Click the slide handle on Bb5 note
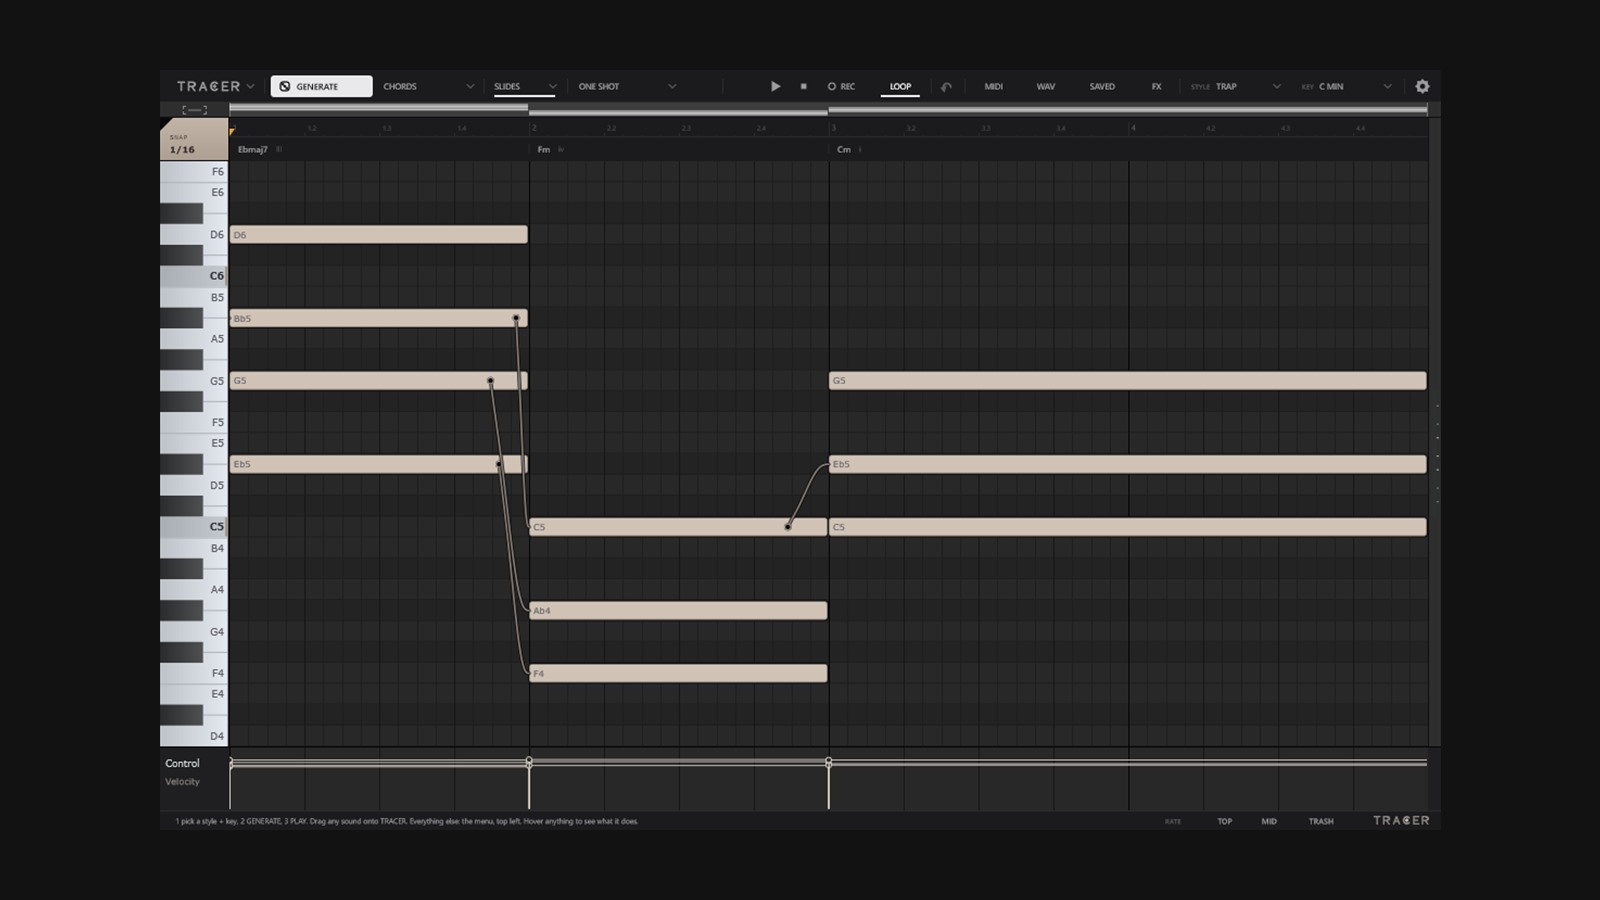This screenshot has width=1600, height=900. [x=516, y=319]
